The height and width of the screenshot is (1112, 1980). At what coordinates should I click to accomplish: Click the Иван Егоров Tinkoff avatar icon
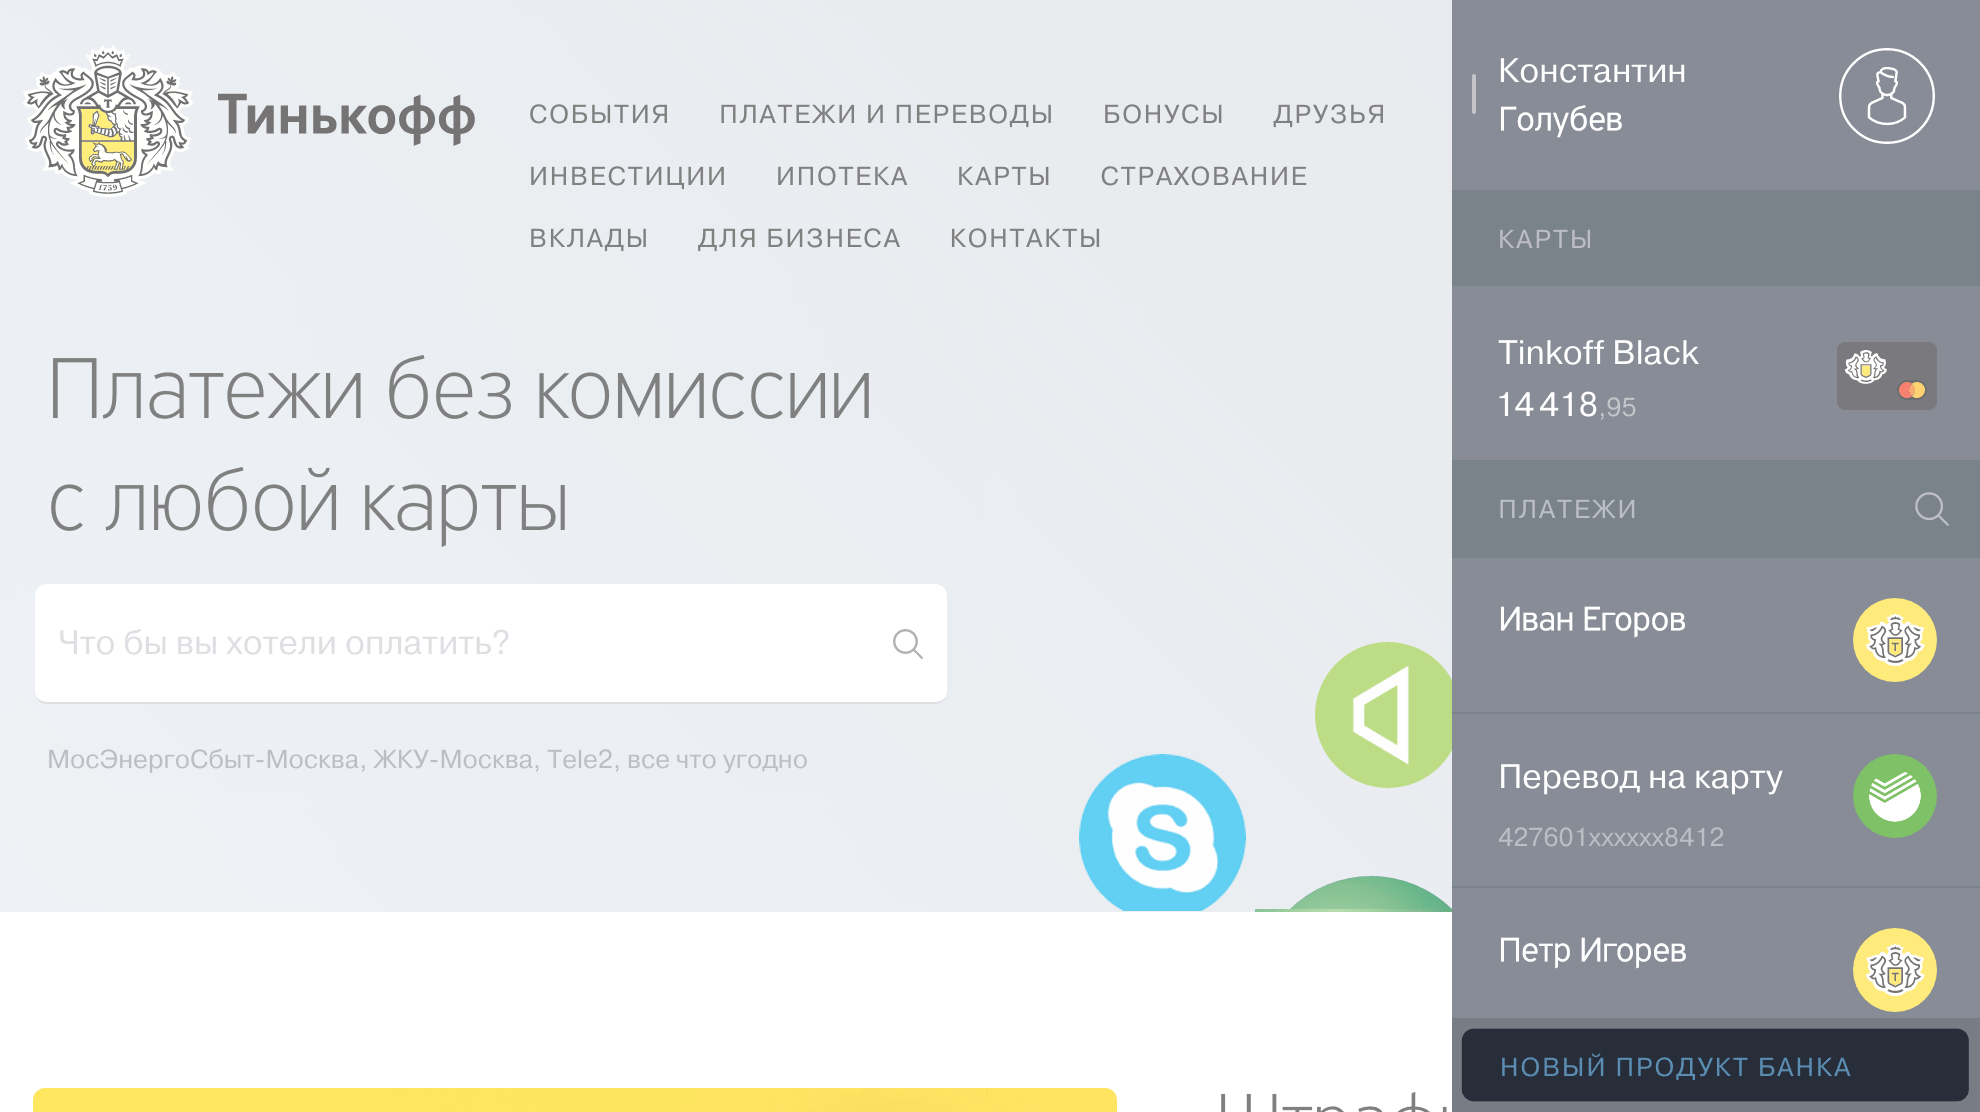1894,640
